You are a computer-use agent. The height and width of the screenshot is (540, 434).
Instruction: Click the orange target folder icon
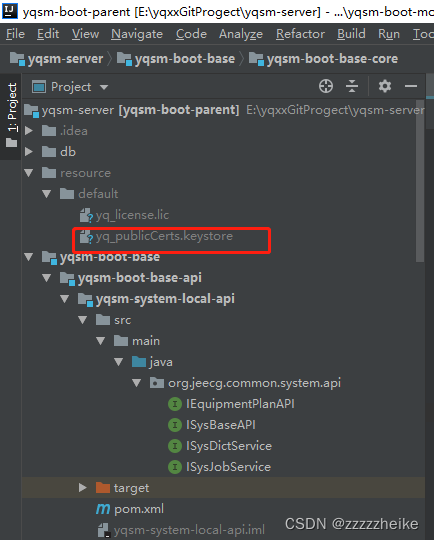103,488
